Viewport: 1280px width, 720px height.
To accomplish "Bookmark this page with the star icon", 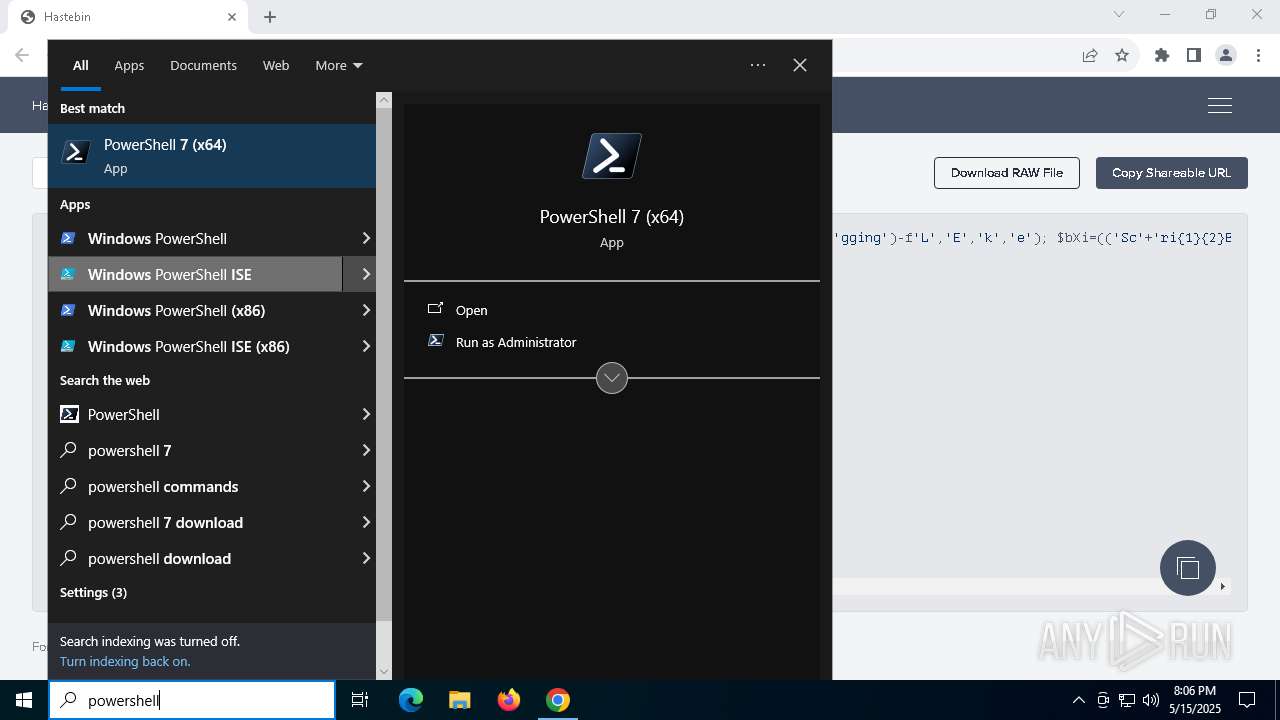I will pyautogui.click(x=1122, y=55).
